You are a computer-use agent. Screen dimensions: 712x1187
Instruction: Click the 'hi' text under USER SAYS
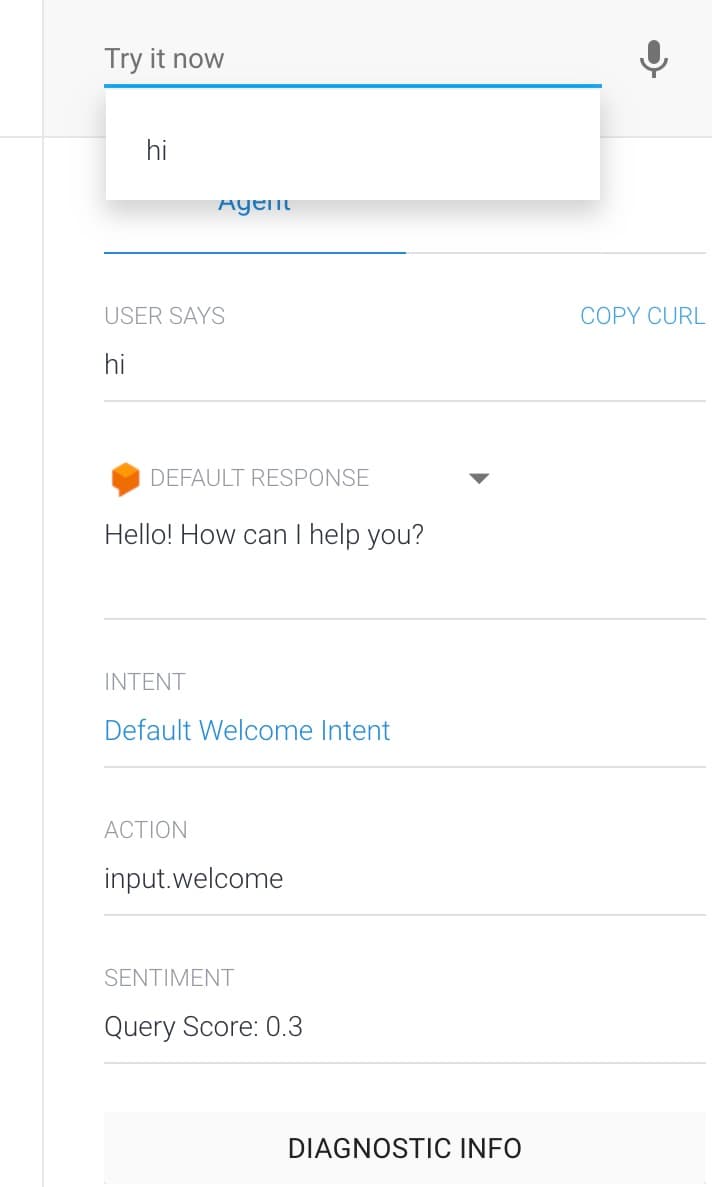[115, 365]
